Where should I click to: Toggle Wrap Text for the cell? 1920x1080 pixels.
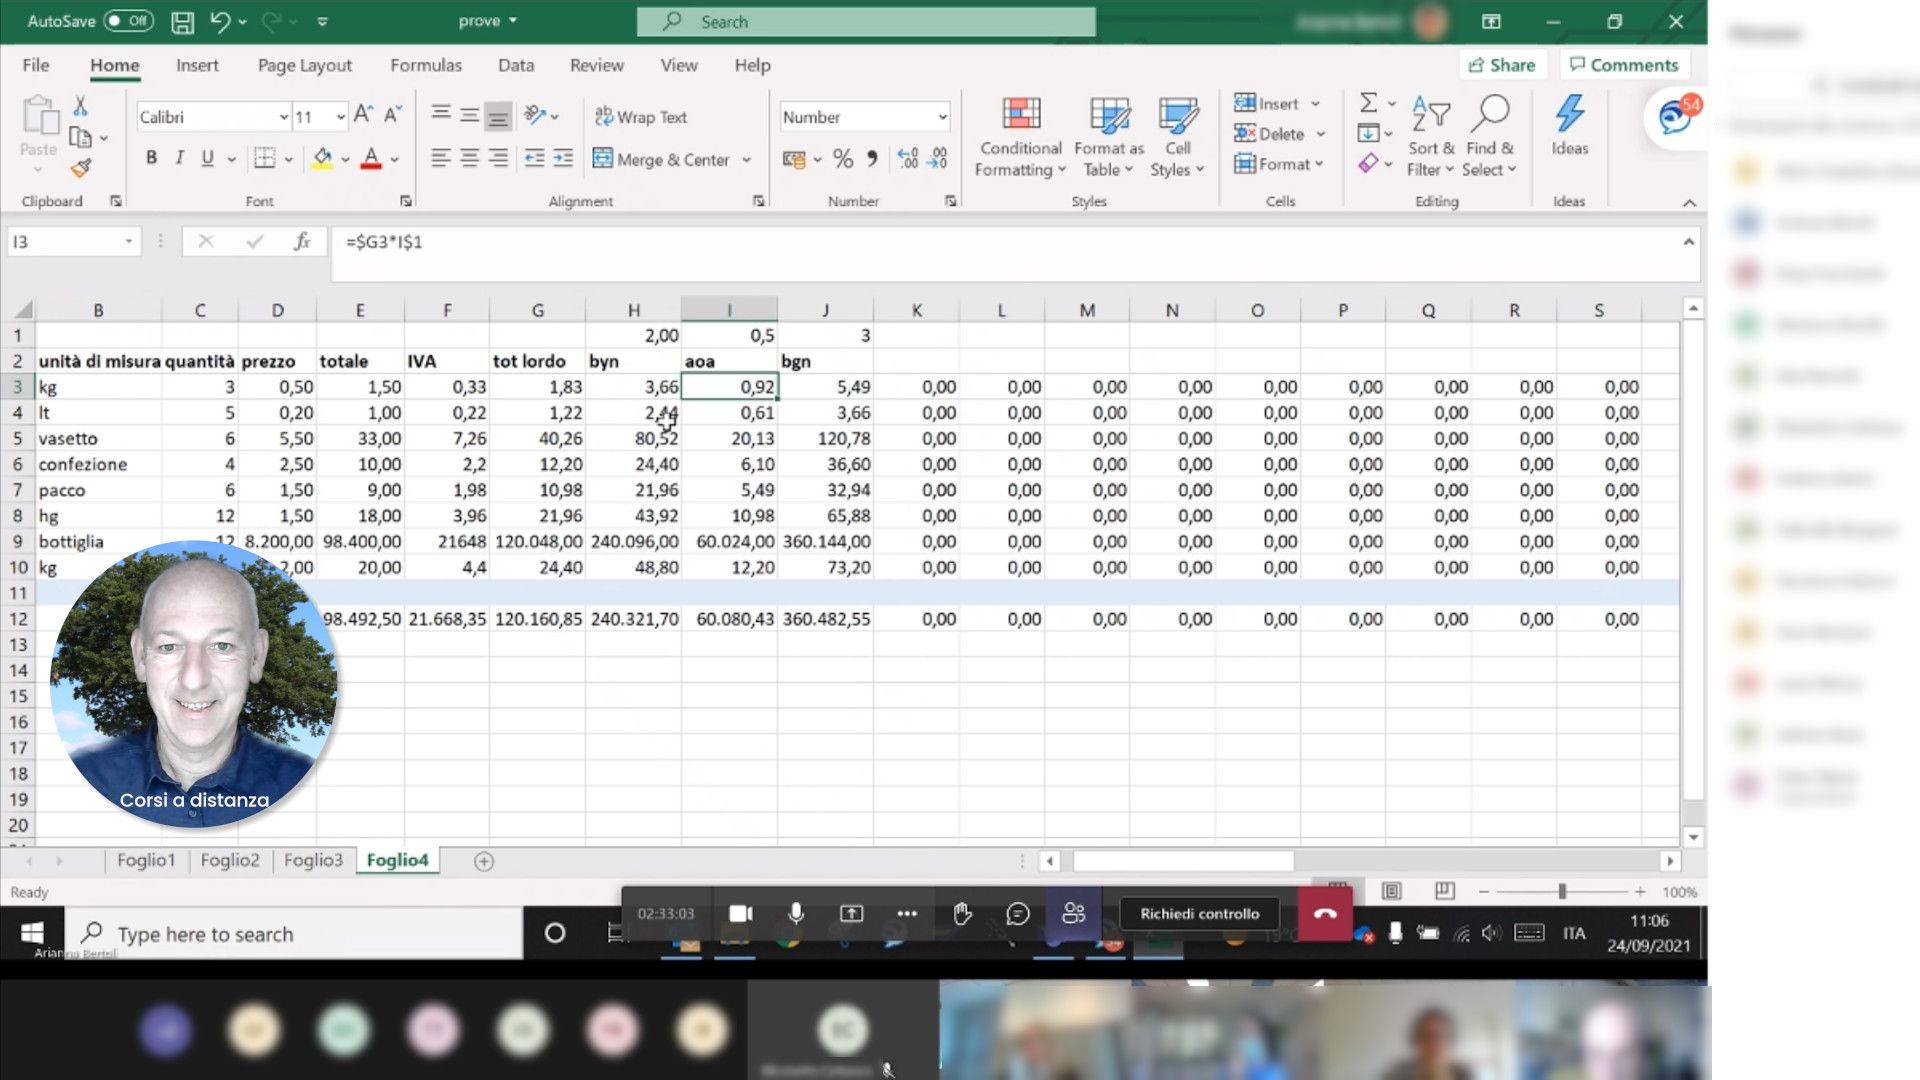(641, 117)
